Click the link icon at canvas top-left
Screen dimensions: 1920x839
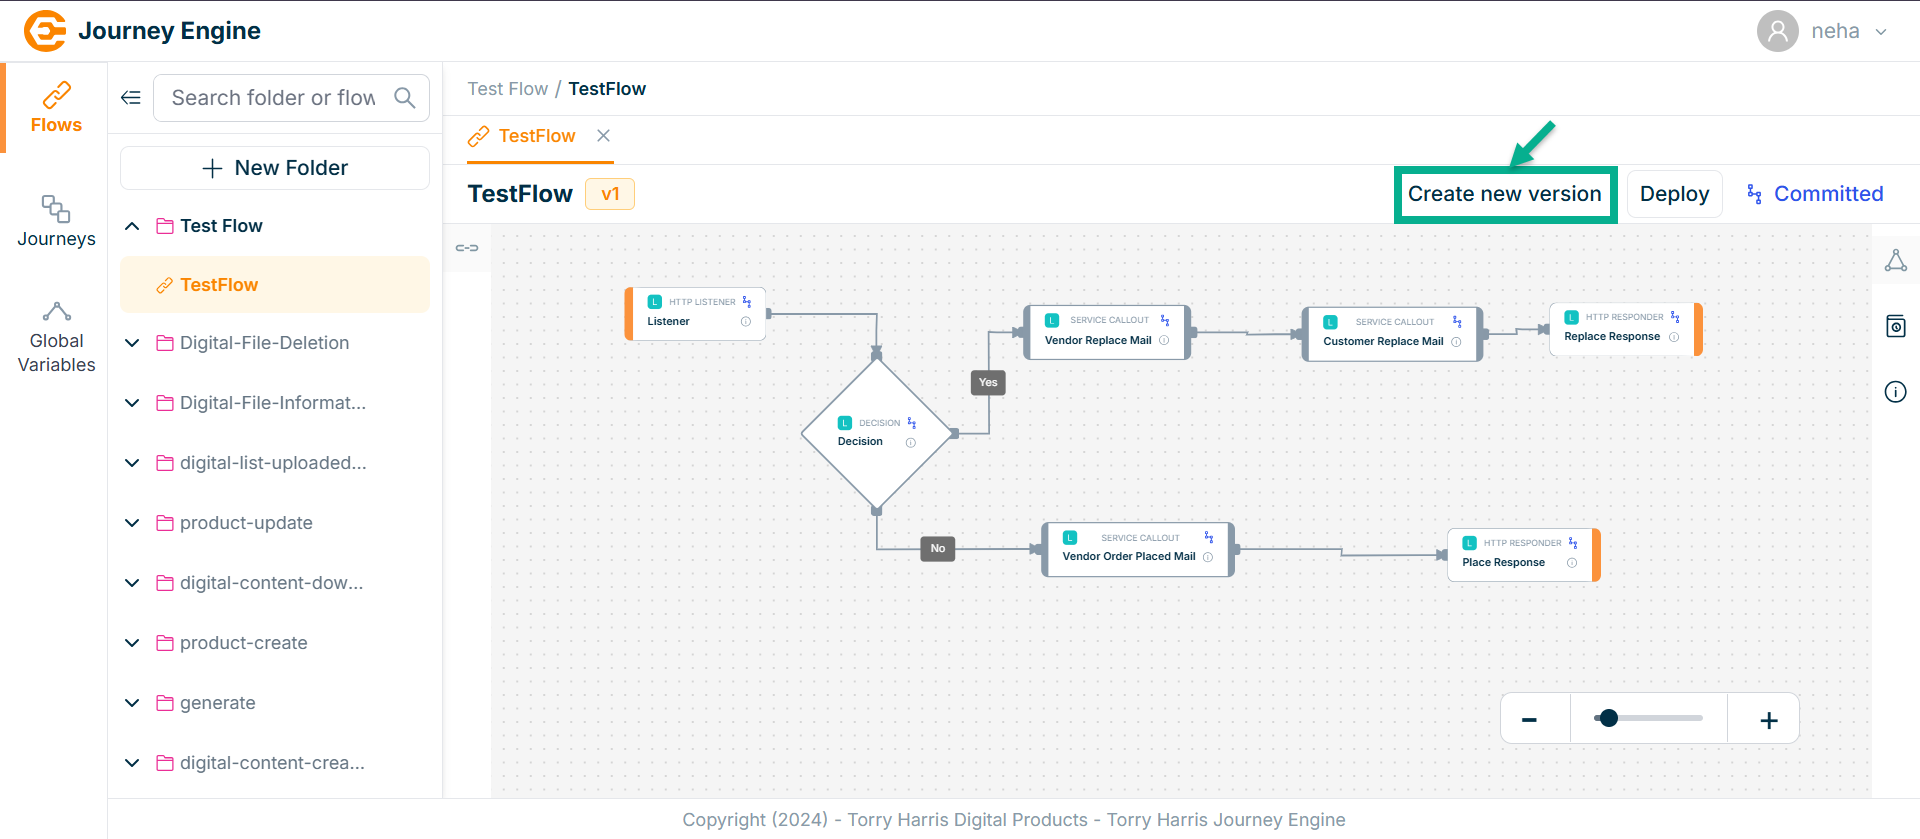(467, 248)
